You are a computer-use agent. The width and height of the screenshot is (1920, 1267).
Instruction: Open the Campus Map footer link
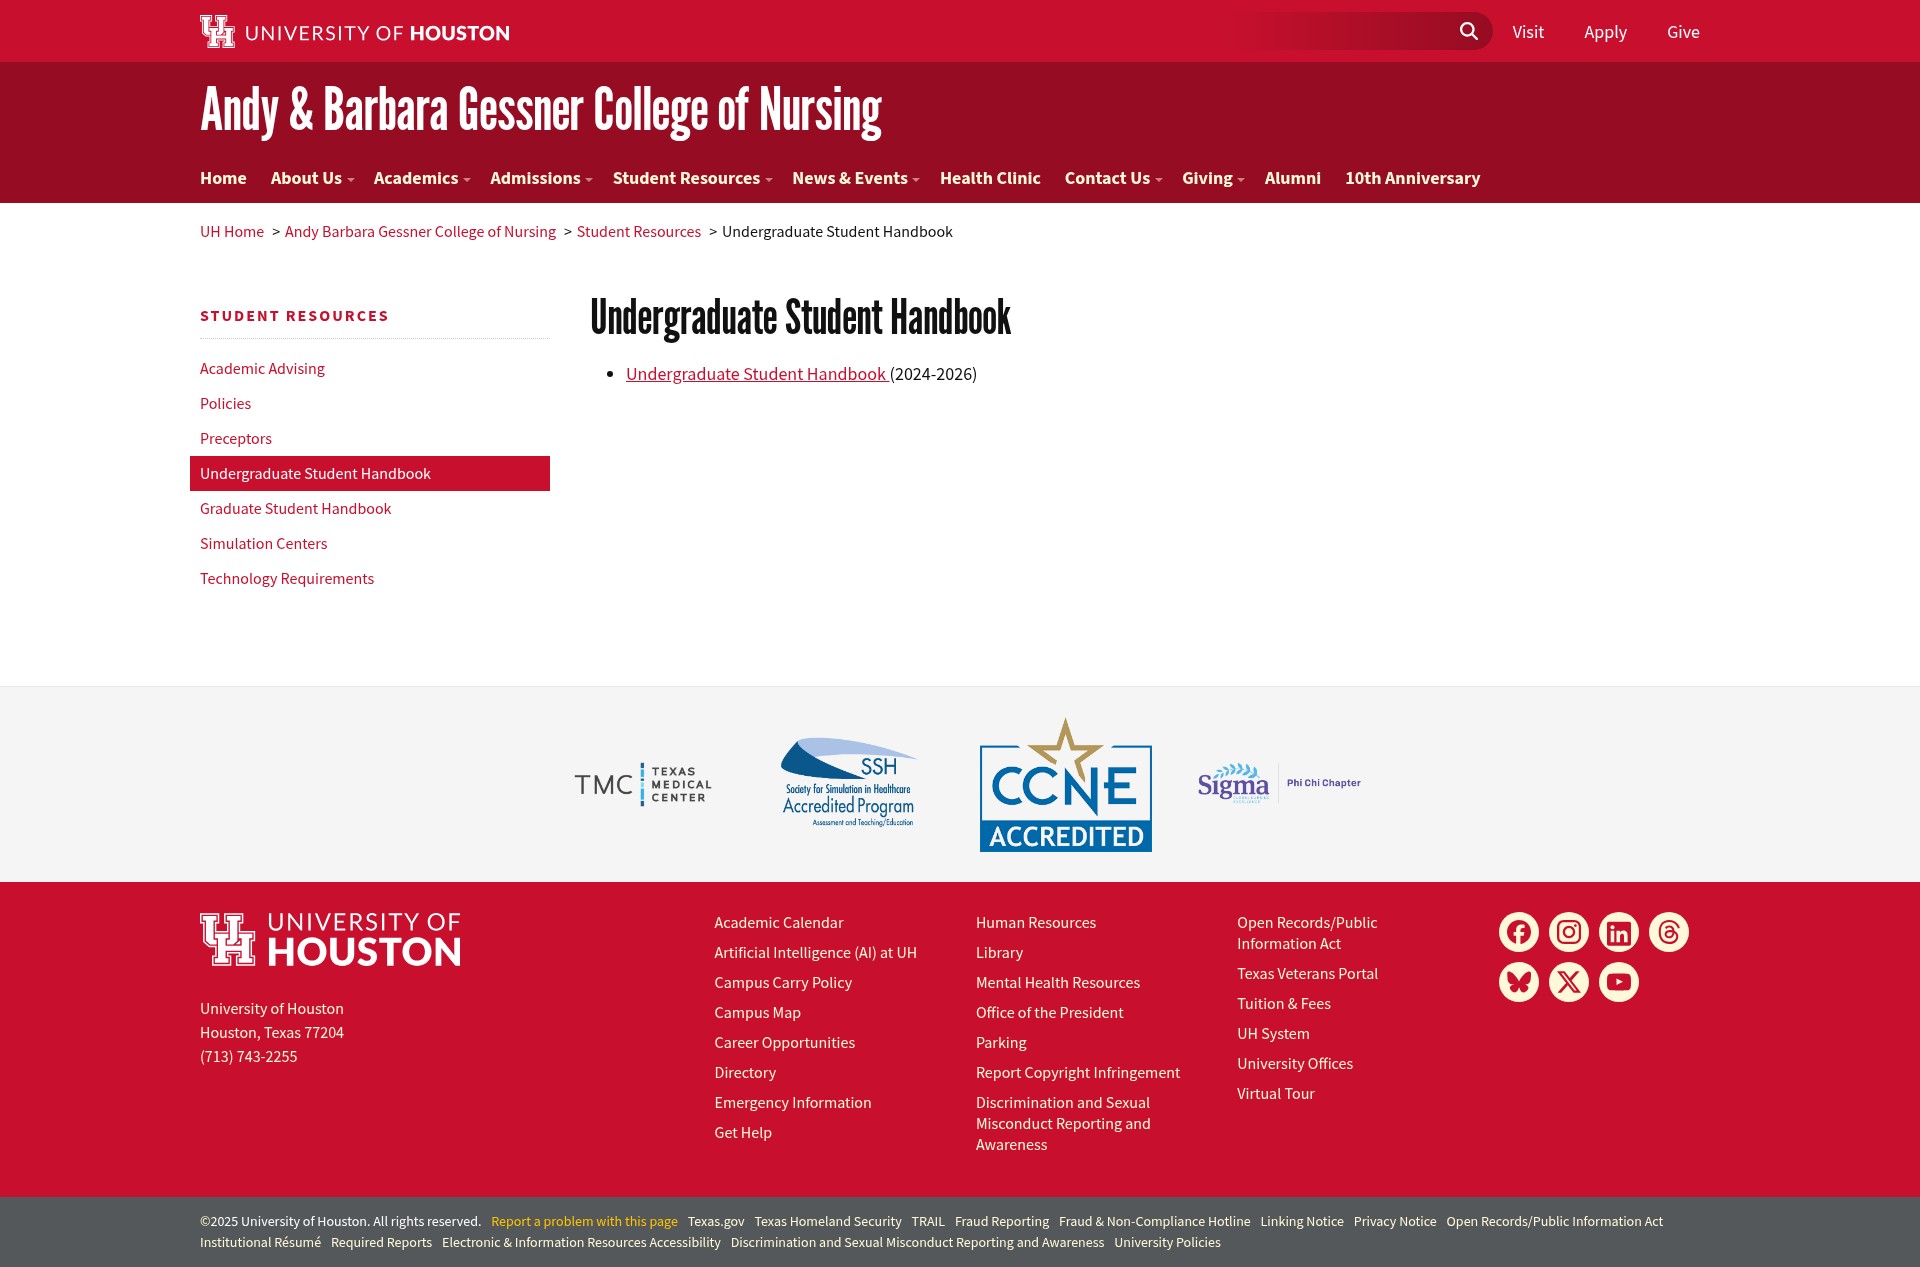[757, 1013]
